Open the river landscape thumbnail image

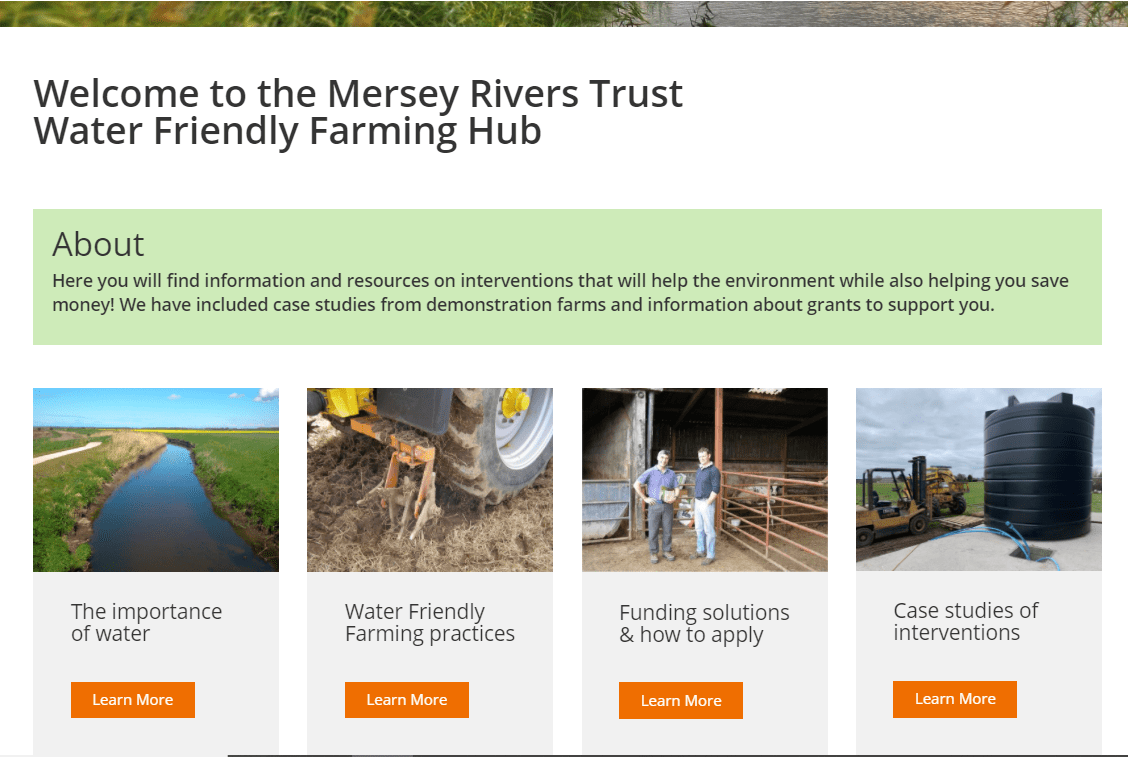[156, 480]
